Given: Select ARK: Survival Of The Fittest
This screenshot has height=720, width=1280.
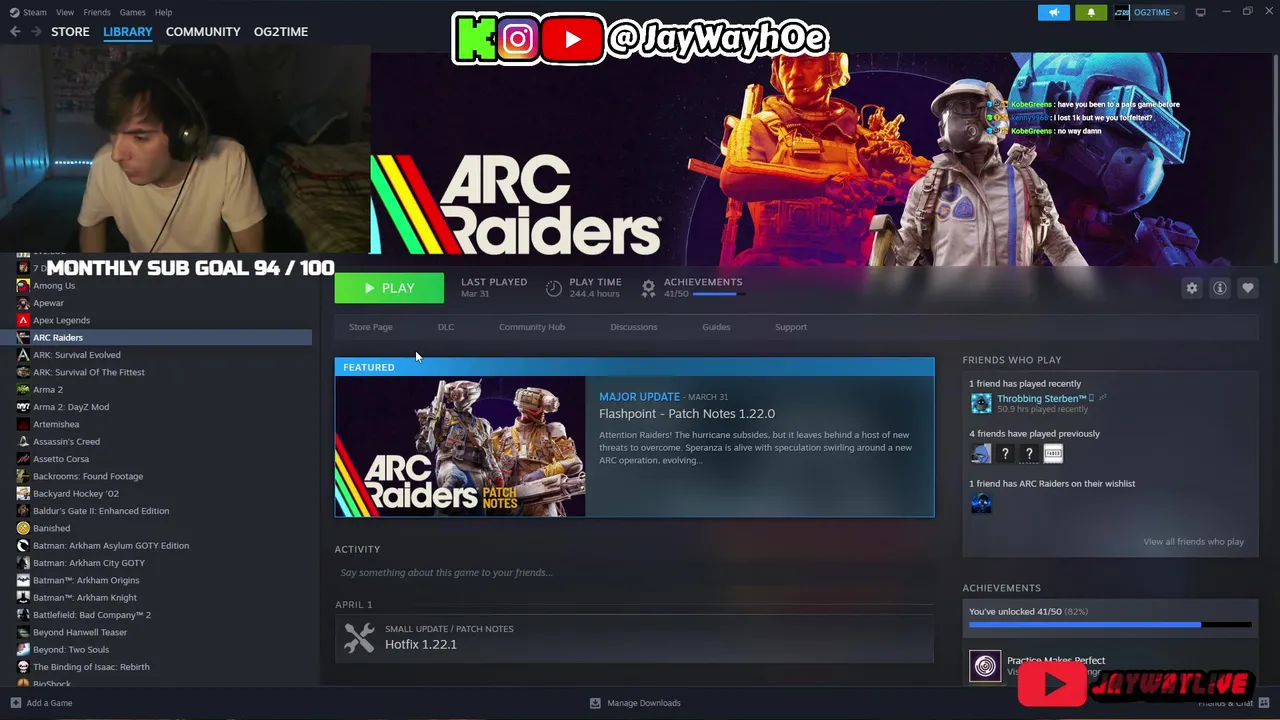Looking at the screenshot, I should [88, 372].
